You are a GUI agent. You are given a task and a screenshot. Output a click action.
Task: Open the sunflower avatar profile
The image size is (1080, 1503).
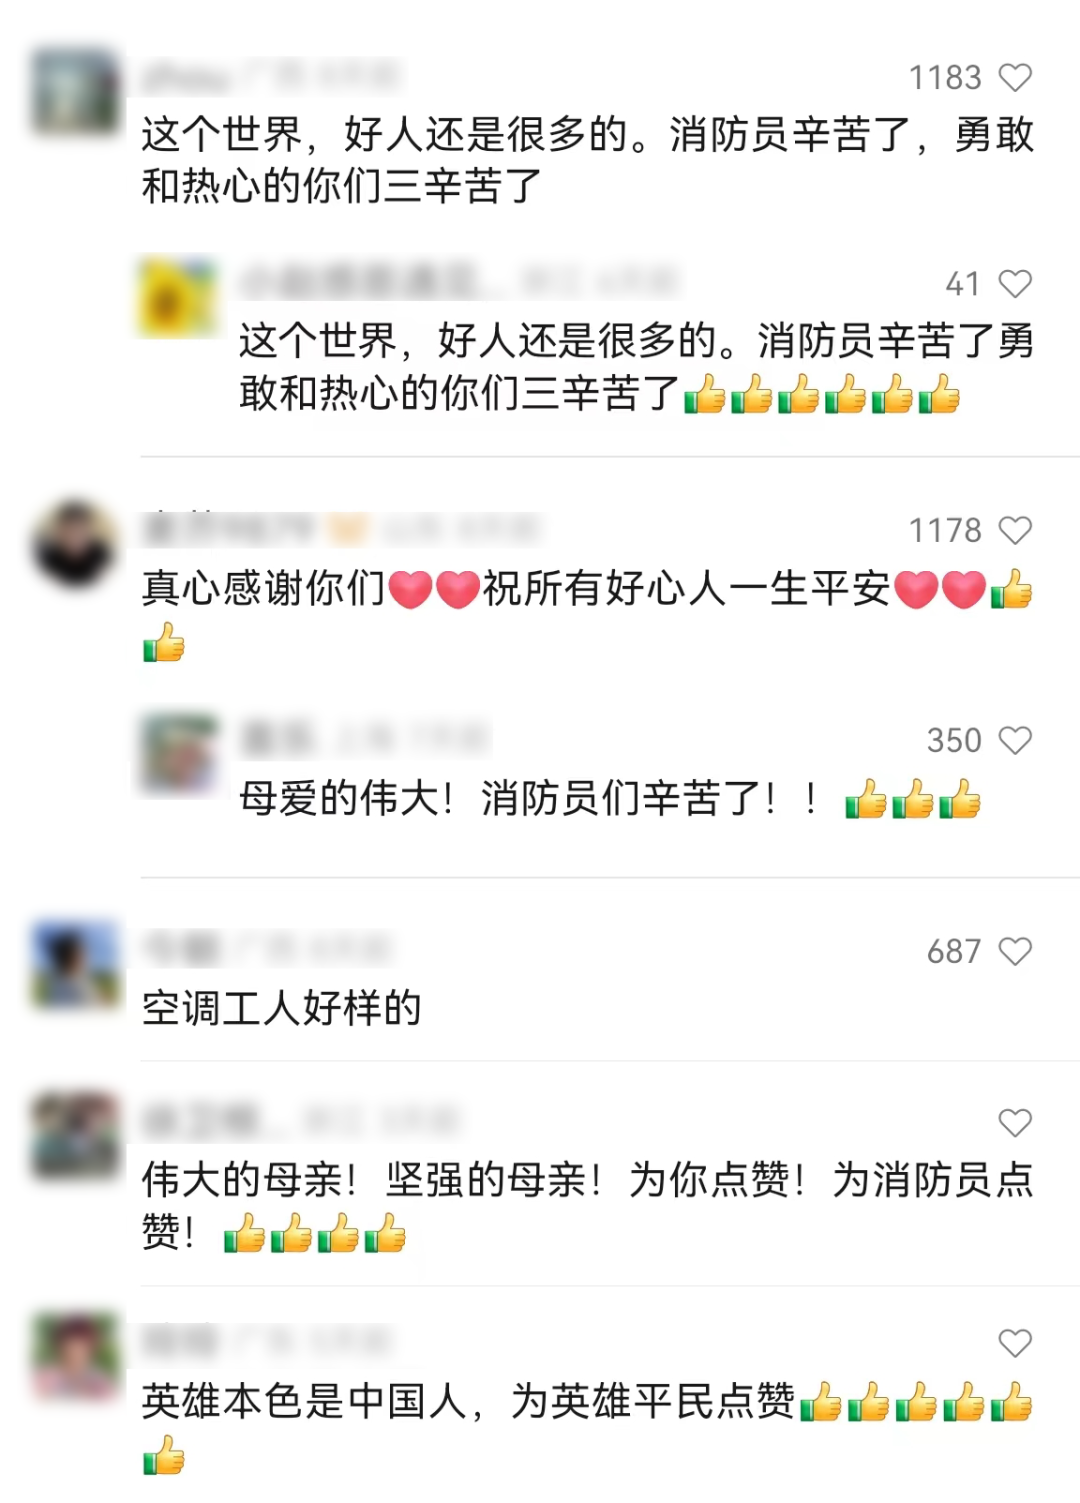click(178, 296)
